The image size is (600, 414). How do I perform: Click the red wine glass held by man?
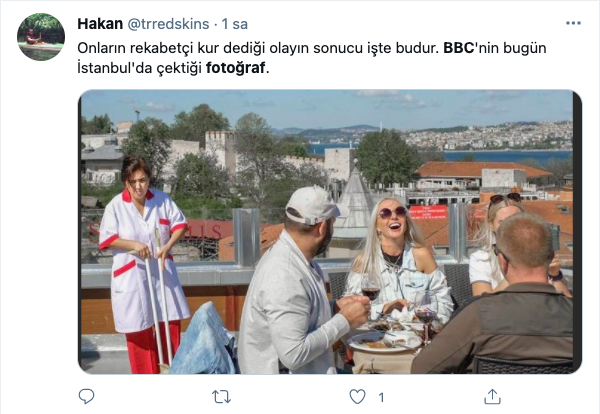[370, 294]
